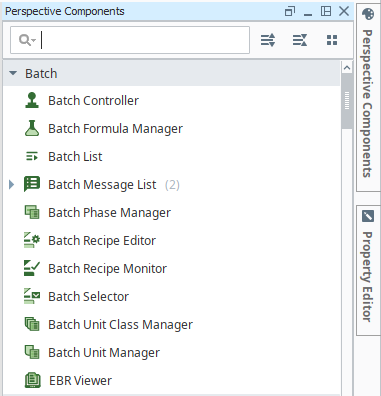Click the Batch Message List icon
The width and height of the screenshot is (381, 396).
(x=32, y=184)
